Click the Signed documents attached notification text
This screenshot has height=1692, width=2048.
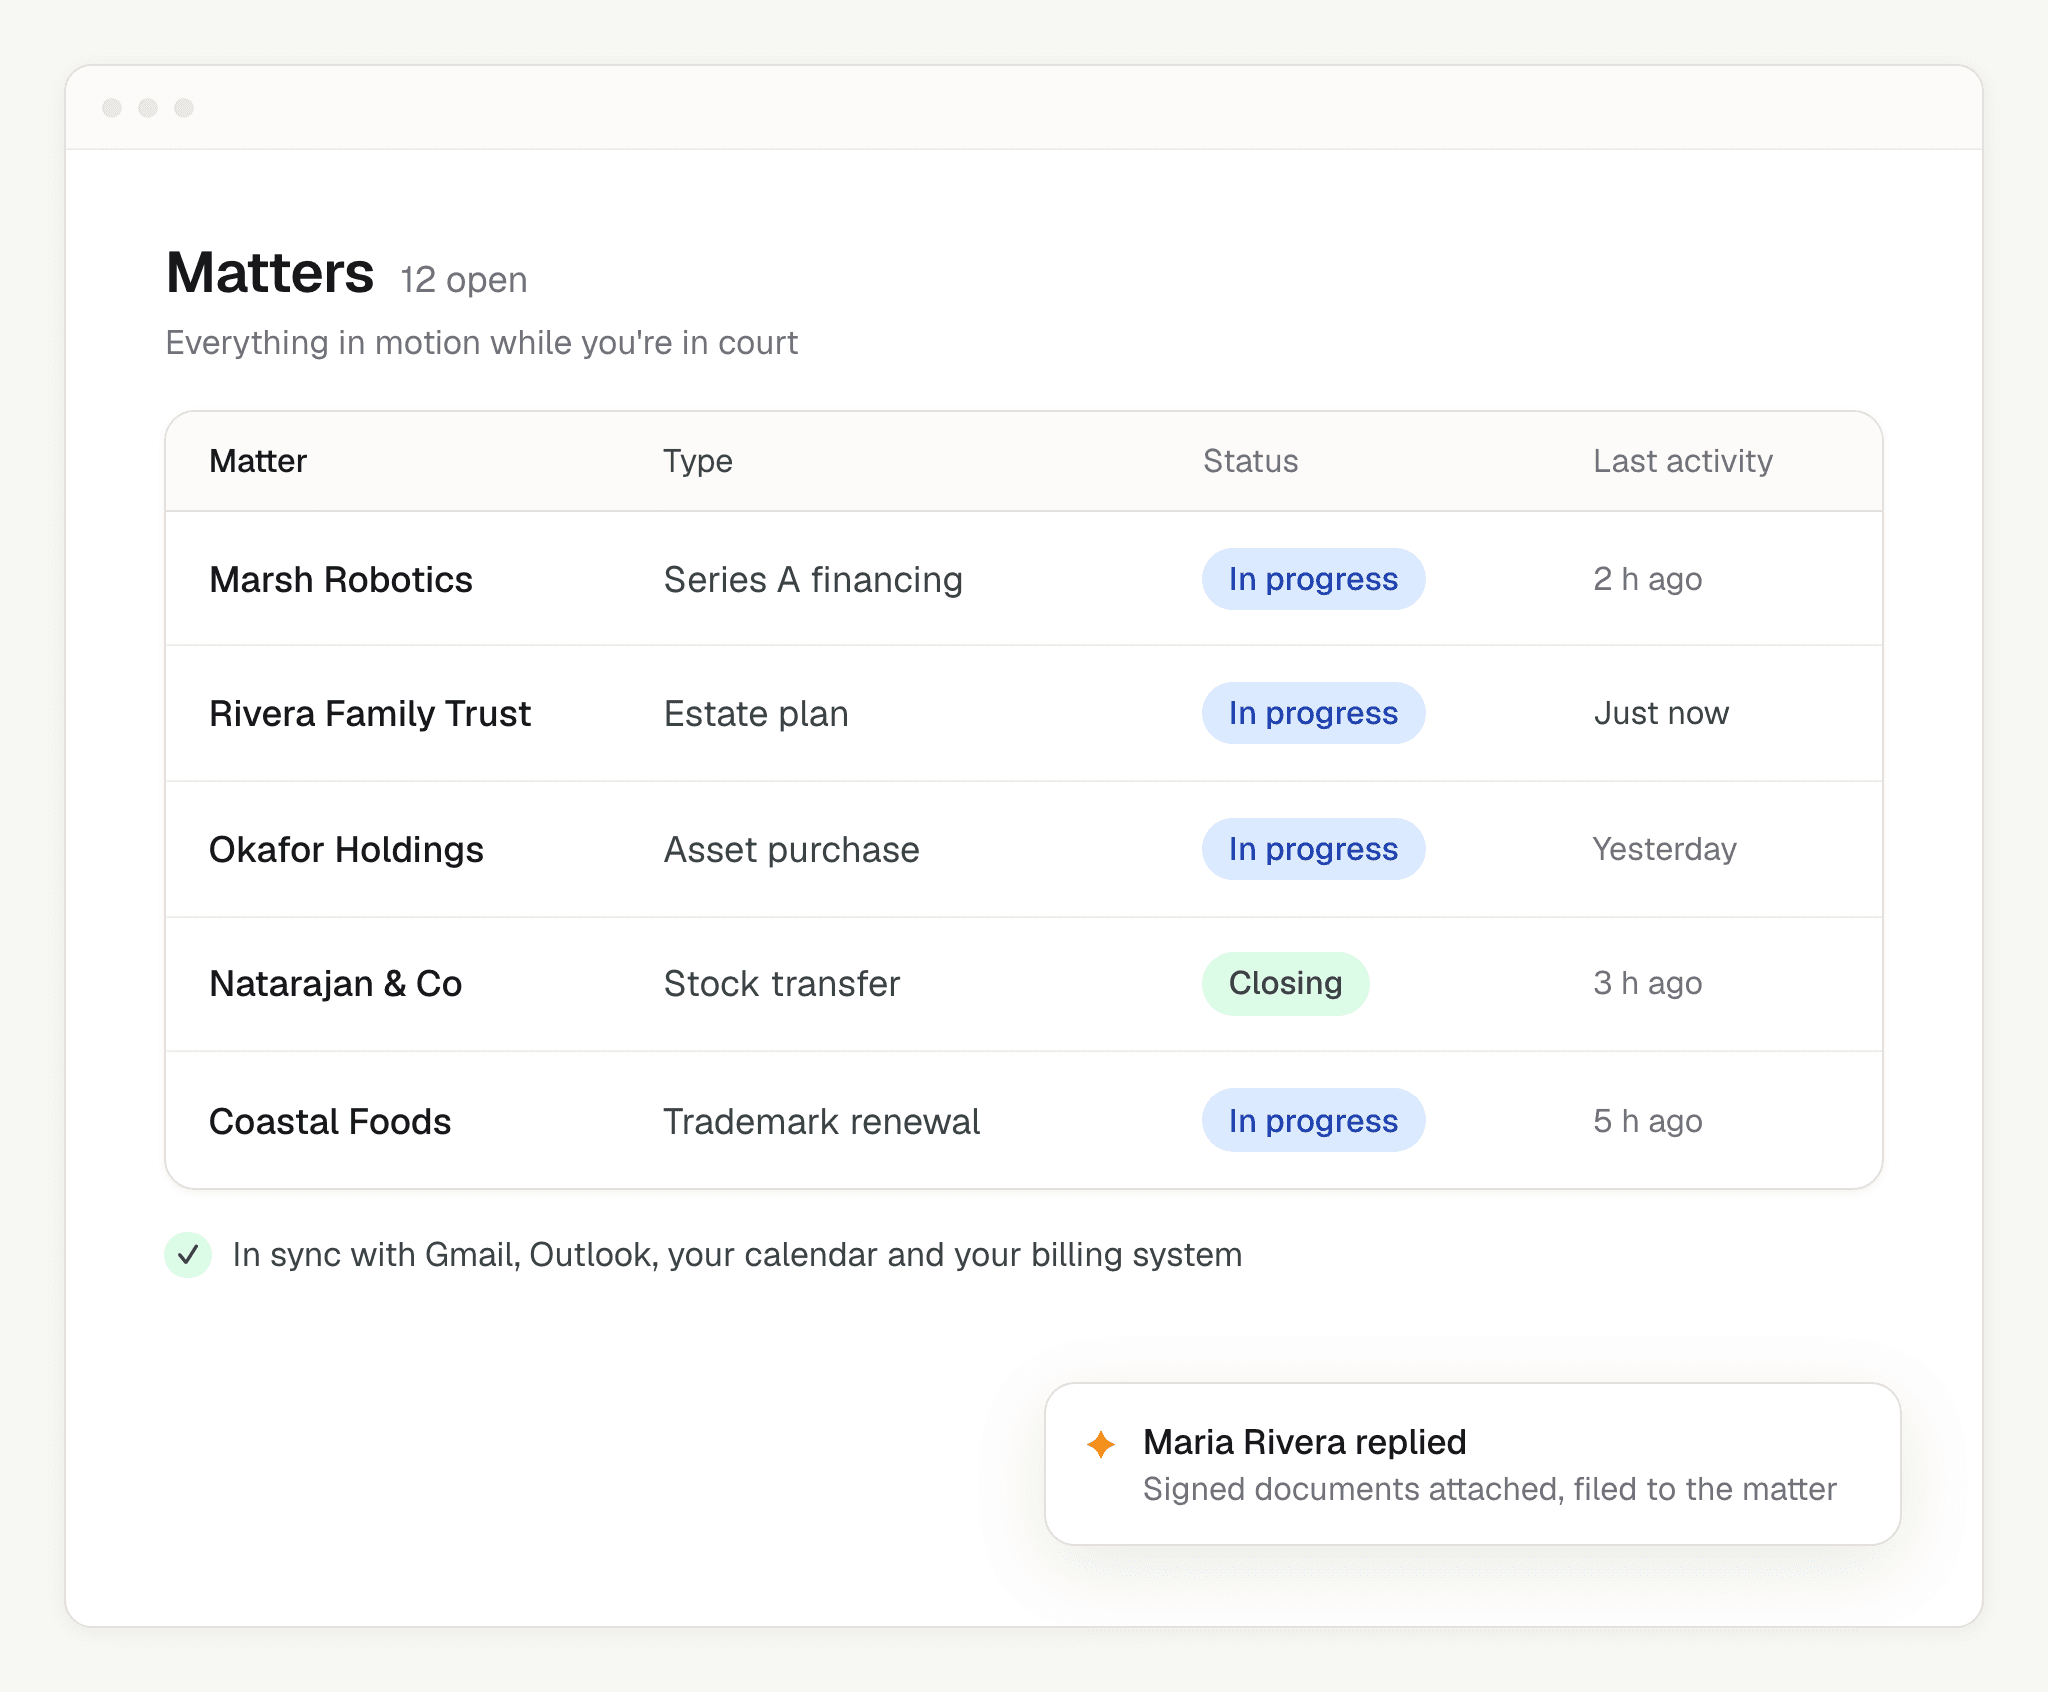(1489, 1489)
